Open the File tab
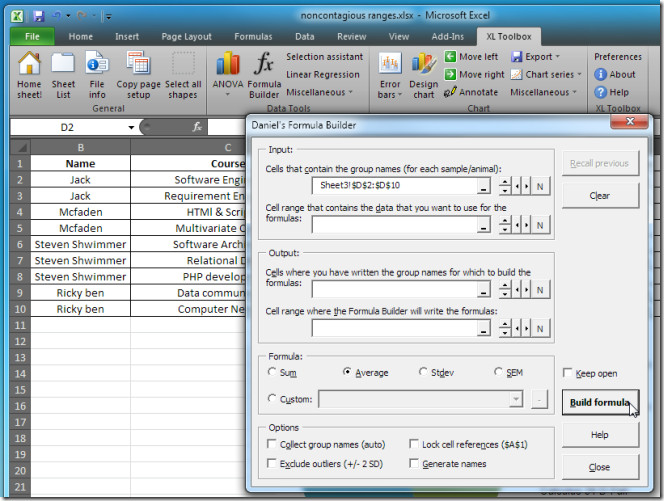Viewport: 664px width, 501px height. tap(32, 36)
